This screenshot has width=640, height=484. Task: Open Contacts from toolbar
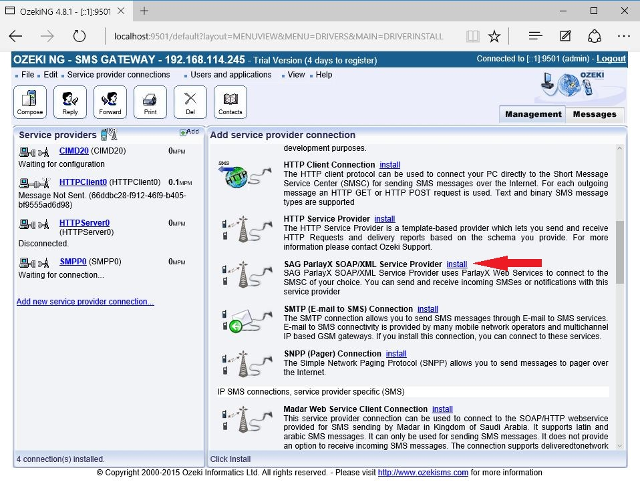(230, 102)
